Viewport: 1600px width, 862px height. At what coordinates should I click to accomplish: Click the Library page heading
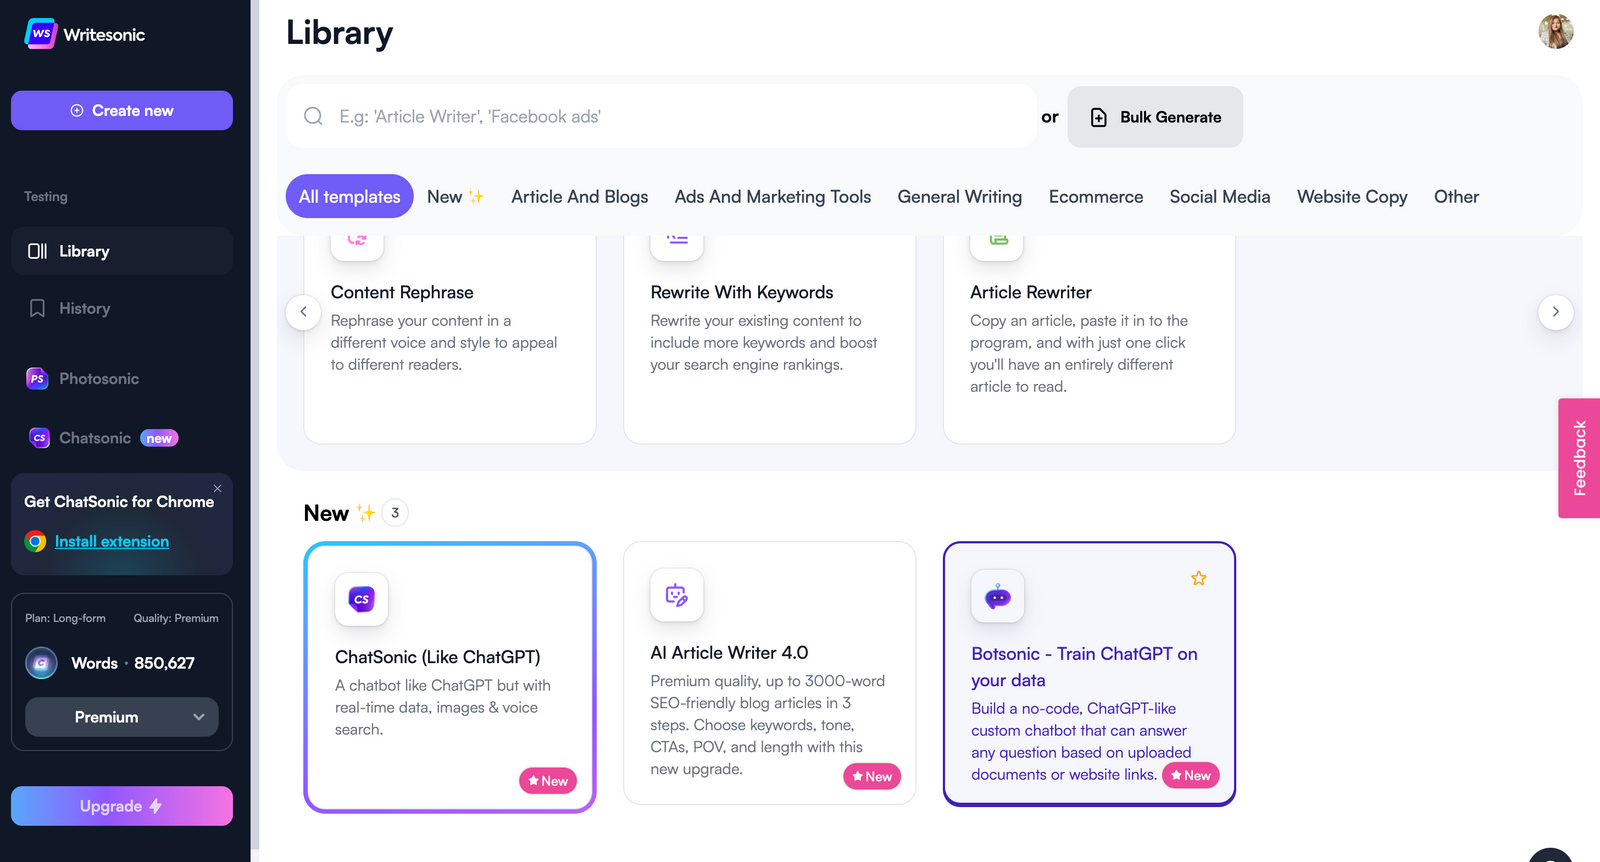339,33
